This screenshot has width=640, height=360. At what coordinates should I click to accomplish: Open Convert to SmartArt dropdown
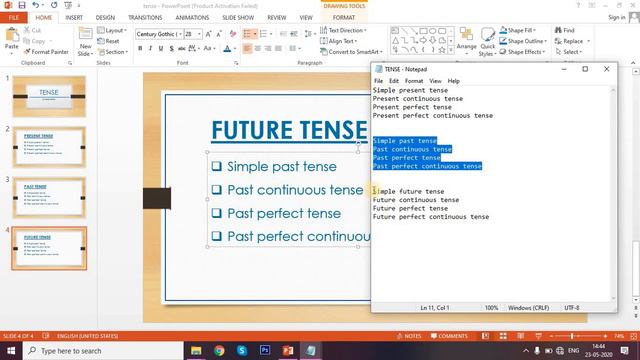(351, 52)
